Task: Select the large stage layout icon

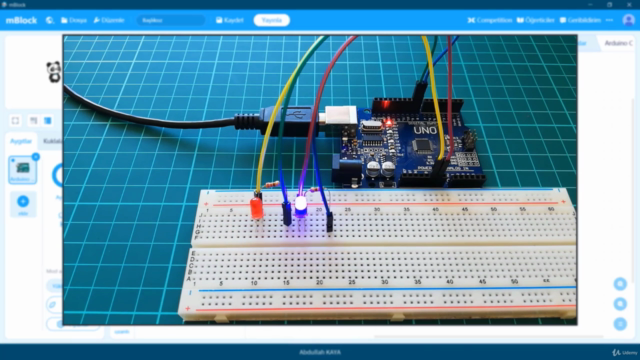Action: tap(48, 120)
